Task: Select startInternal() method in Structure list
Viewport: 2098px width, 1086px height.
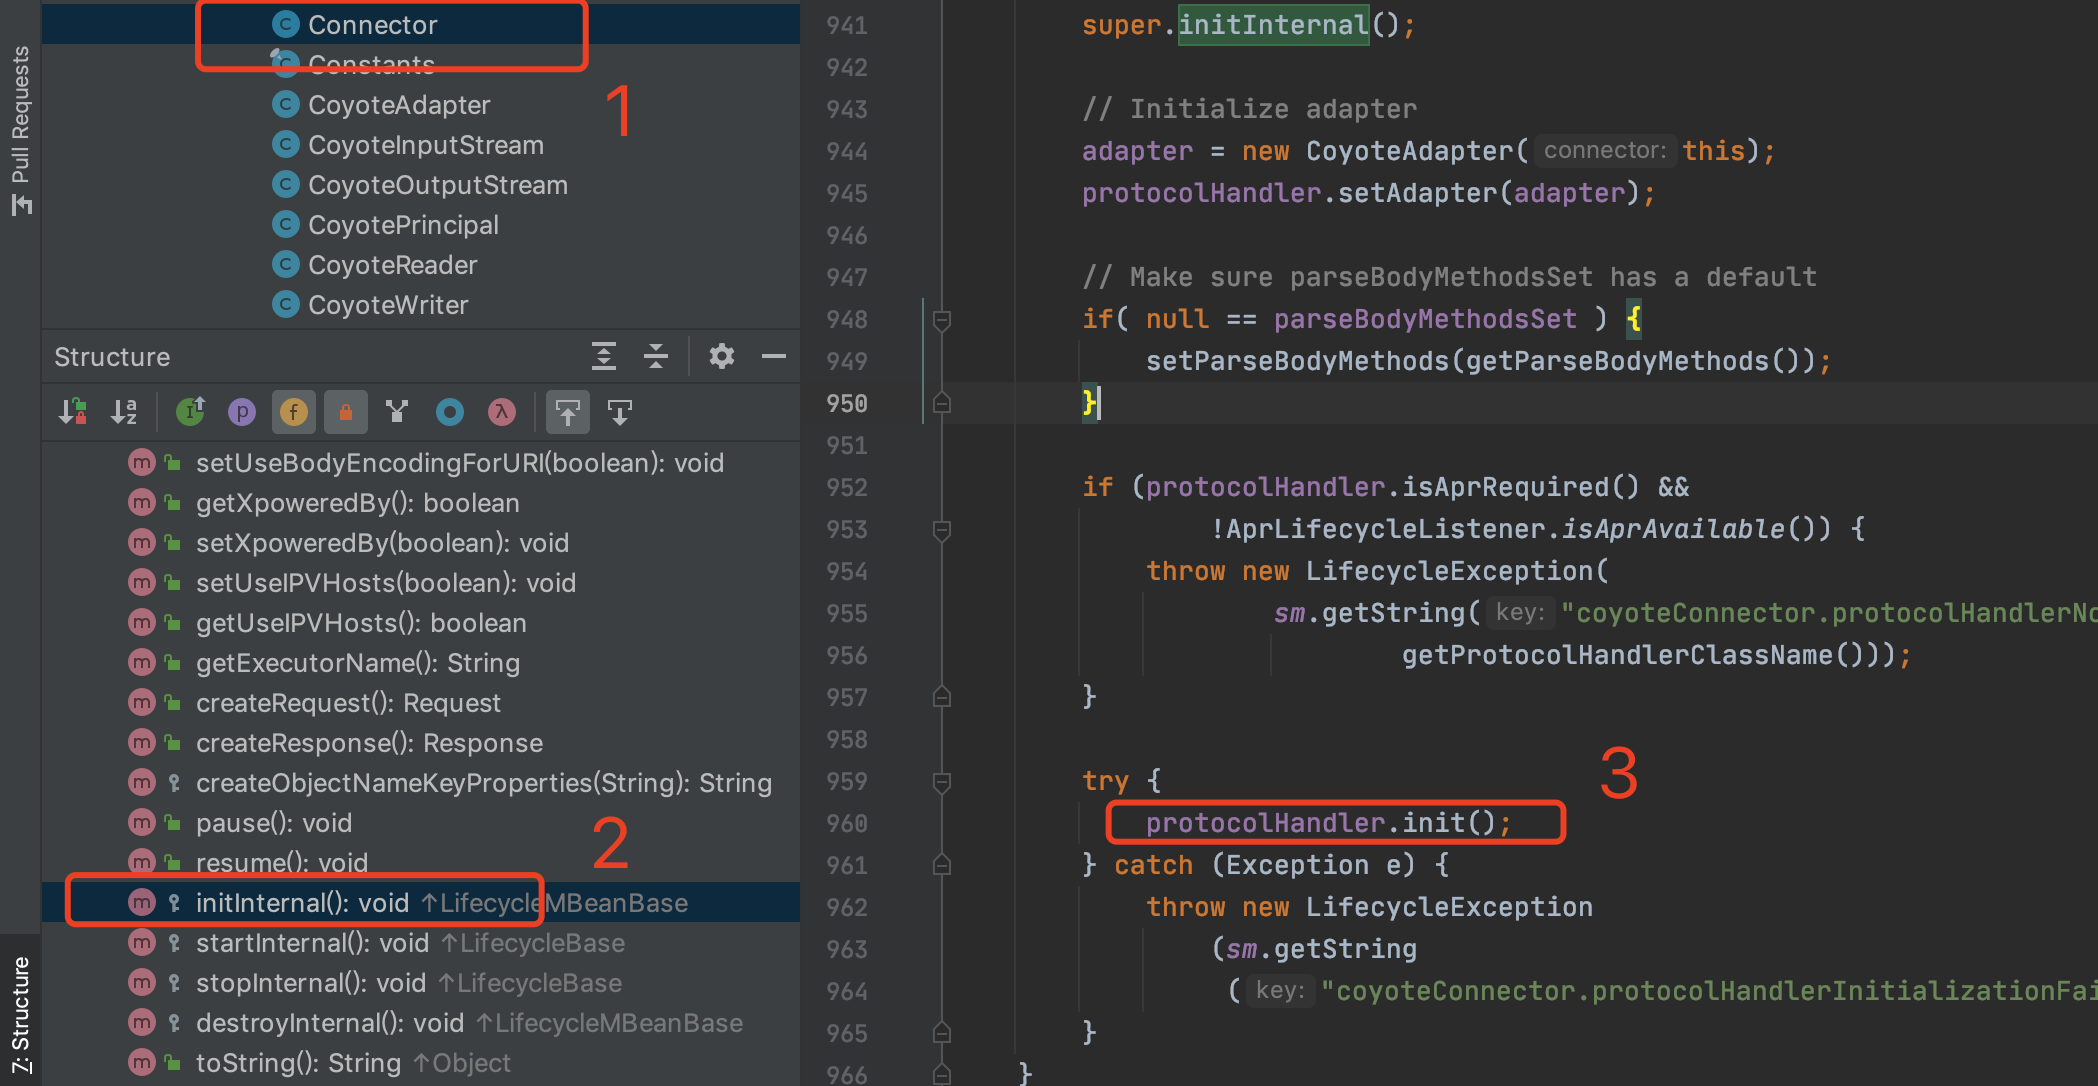Action: [312, 943]
